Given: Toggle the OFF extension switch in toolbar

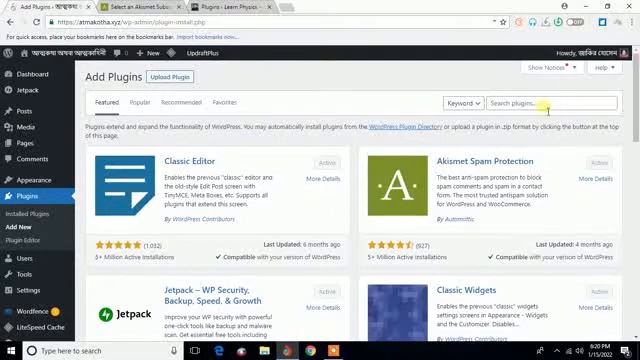Looking at the screenshot, I should pos(575,22).
